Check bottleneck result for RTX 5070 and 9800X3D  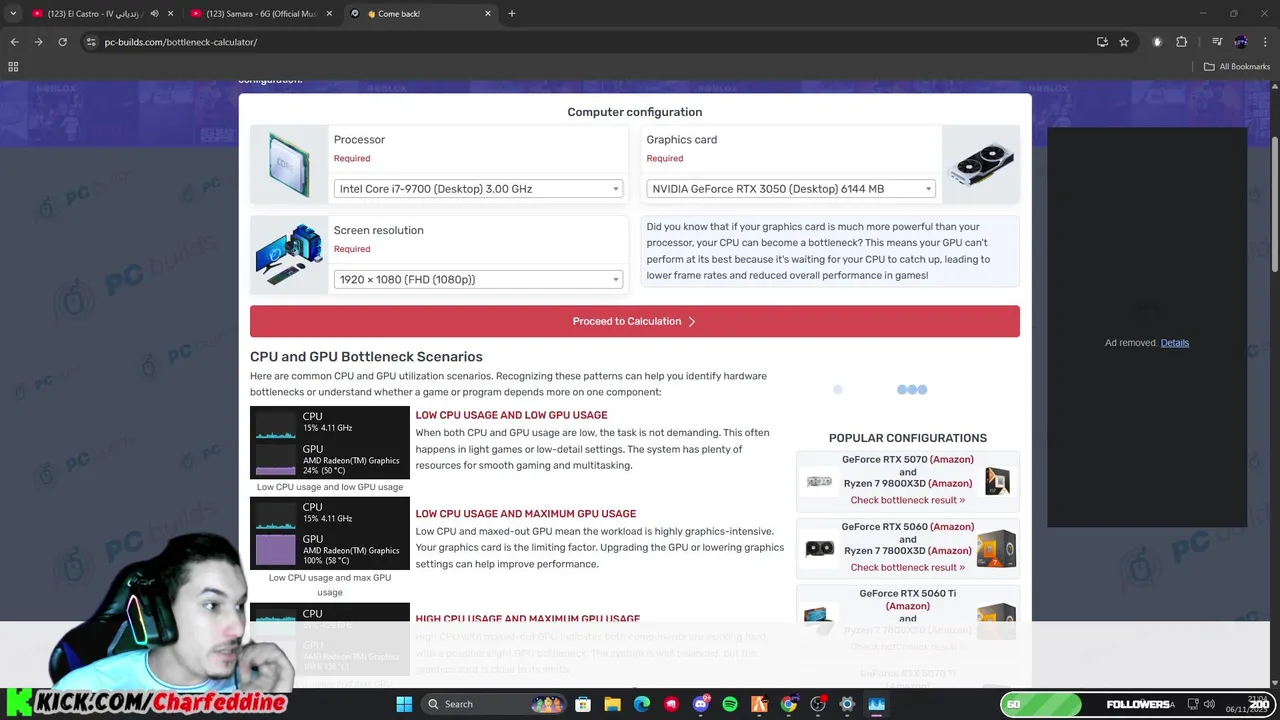point(907,500)
